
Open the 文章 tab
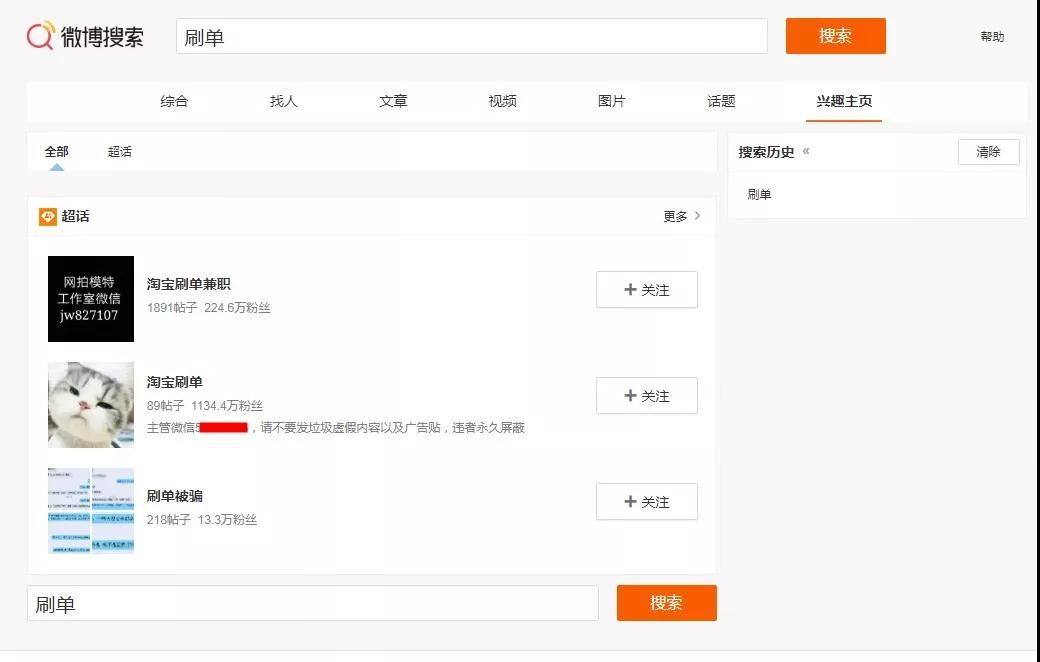(x=393, y=101)
